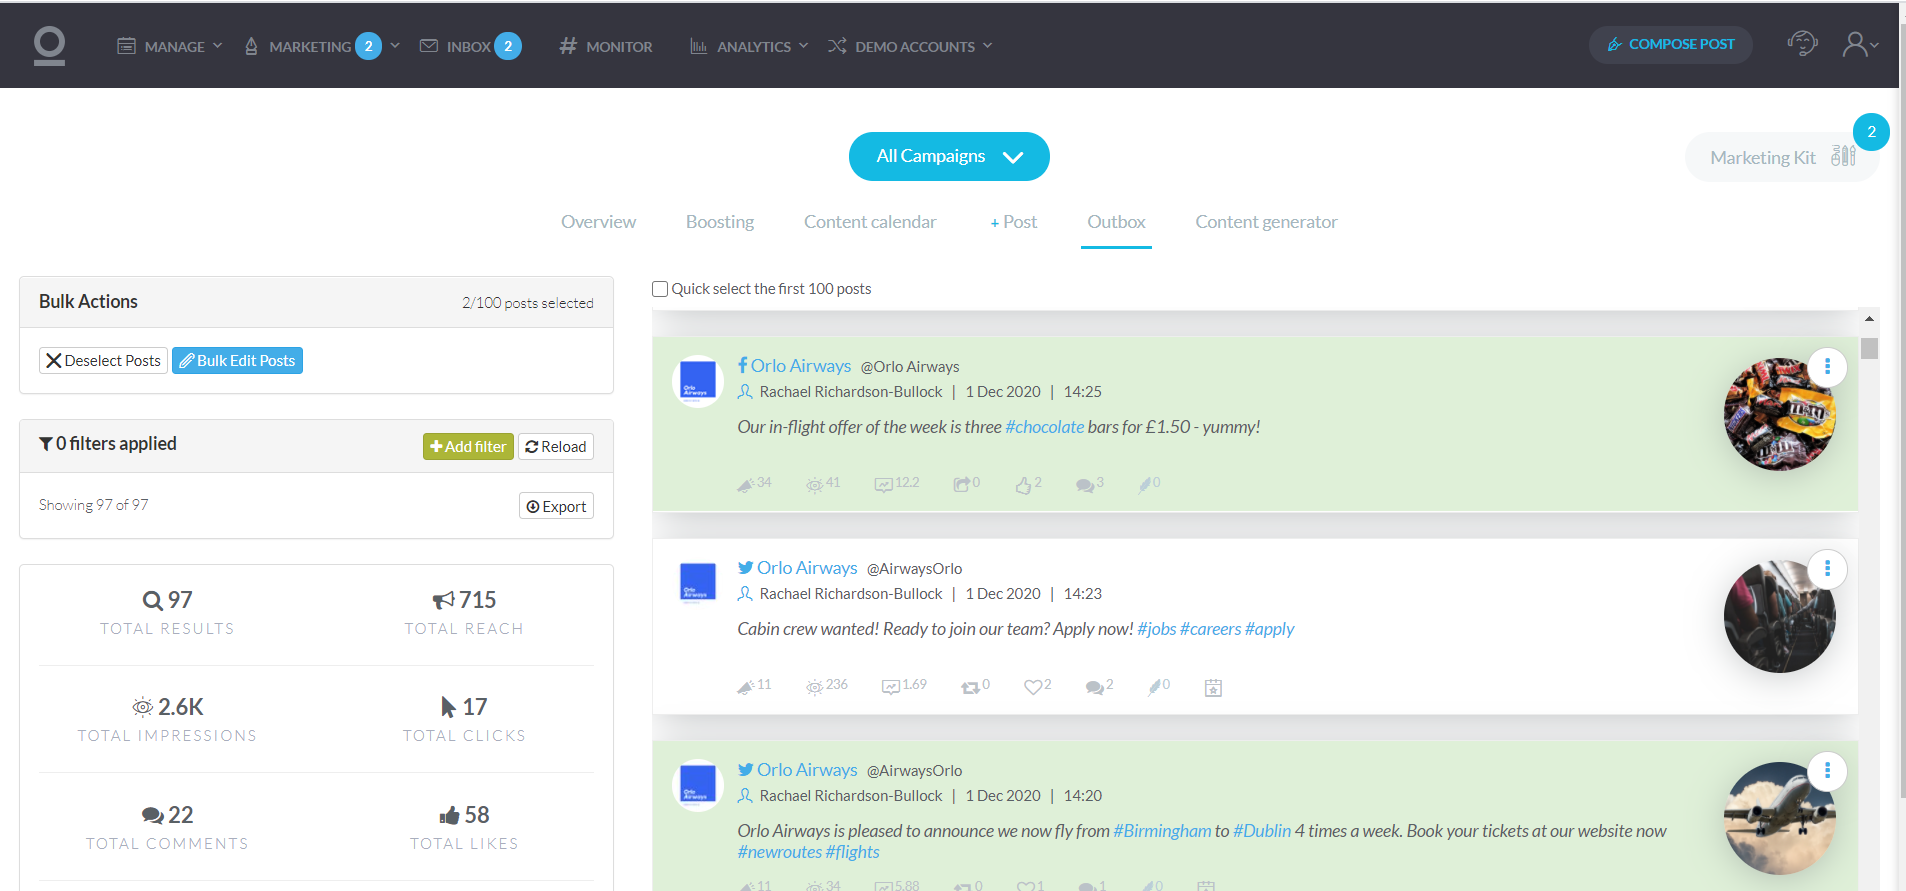
Task: Open options menu on Birmingham Dublin post
Action: pos(1827,771)
